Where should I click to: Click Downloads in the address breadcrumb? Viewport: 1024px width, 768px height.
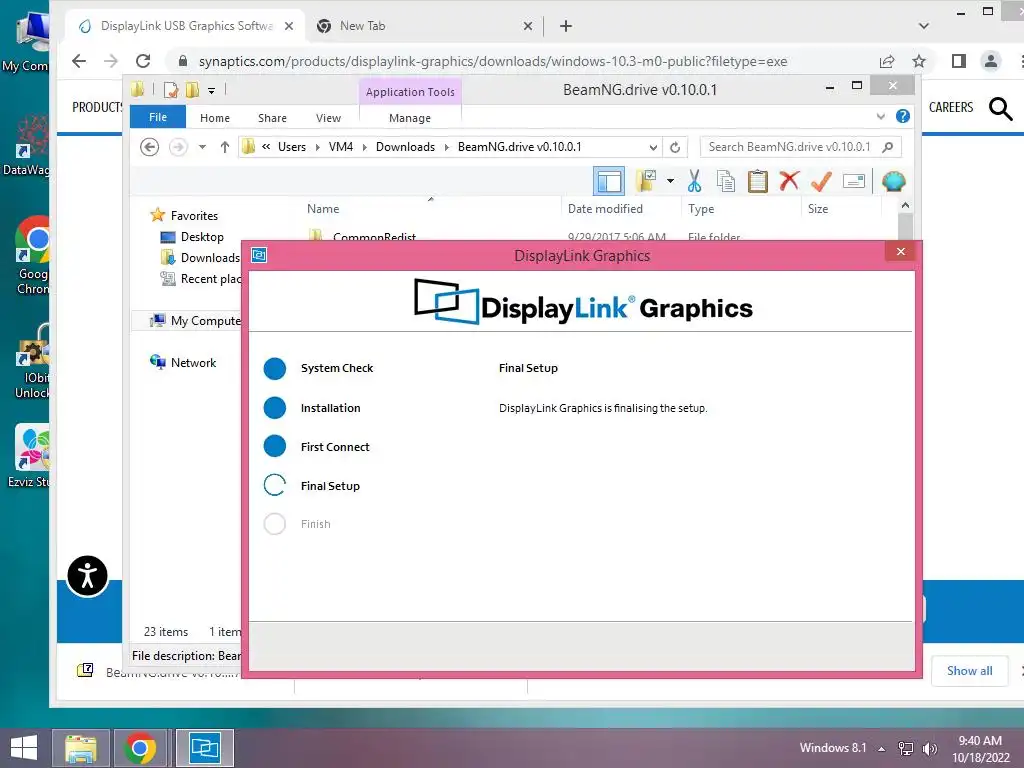click(x=405, y=147)
